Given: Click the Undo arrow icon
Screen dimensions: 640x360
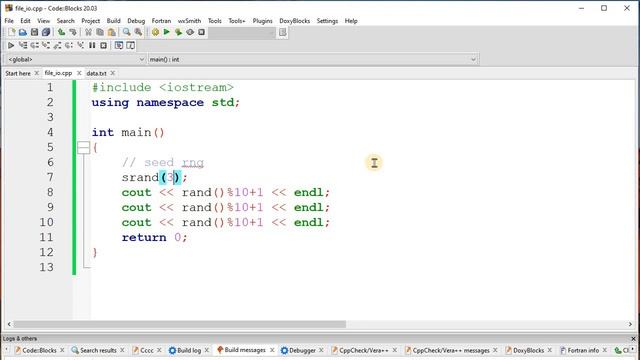Looking at the screenshot, I should tap(61, 32).
